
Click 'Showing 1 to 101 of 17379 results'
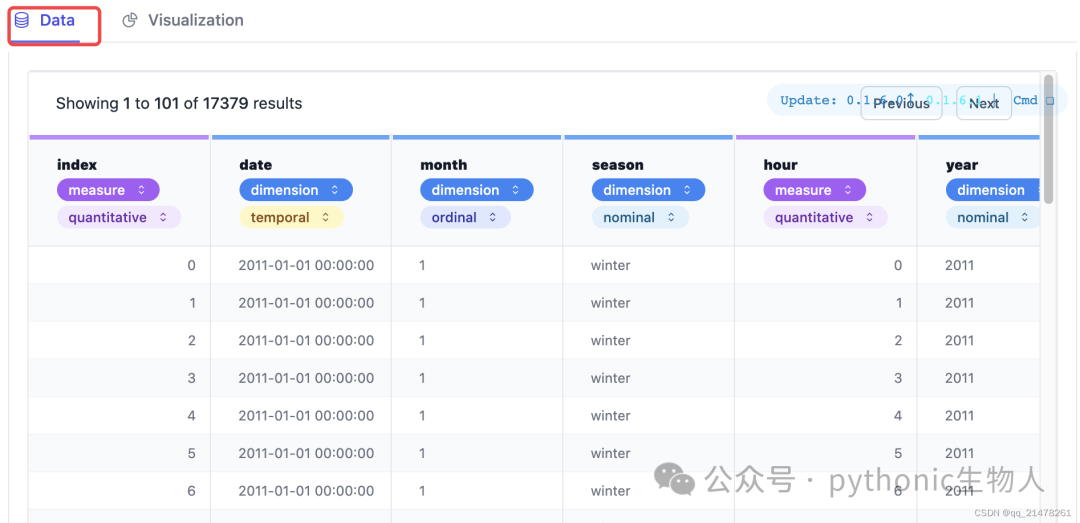179,103
